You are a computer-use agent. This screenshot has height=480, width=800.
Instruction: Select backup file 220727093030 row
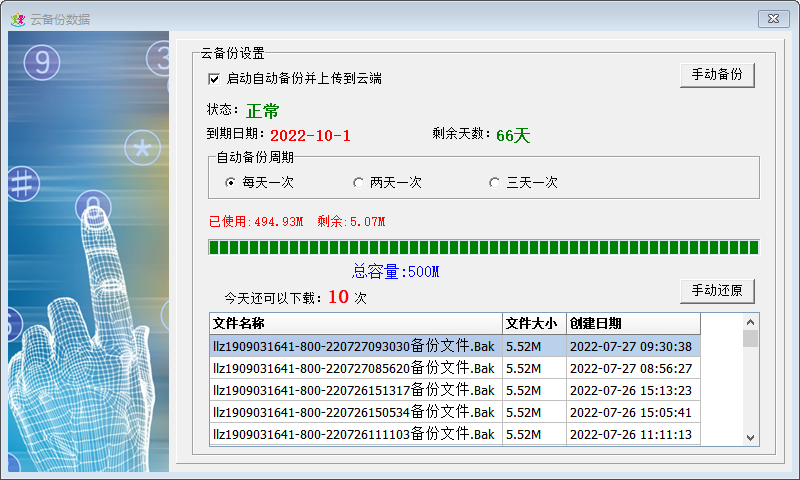tap(455, 346)
